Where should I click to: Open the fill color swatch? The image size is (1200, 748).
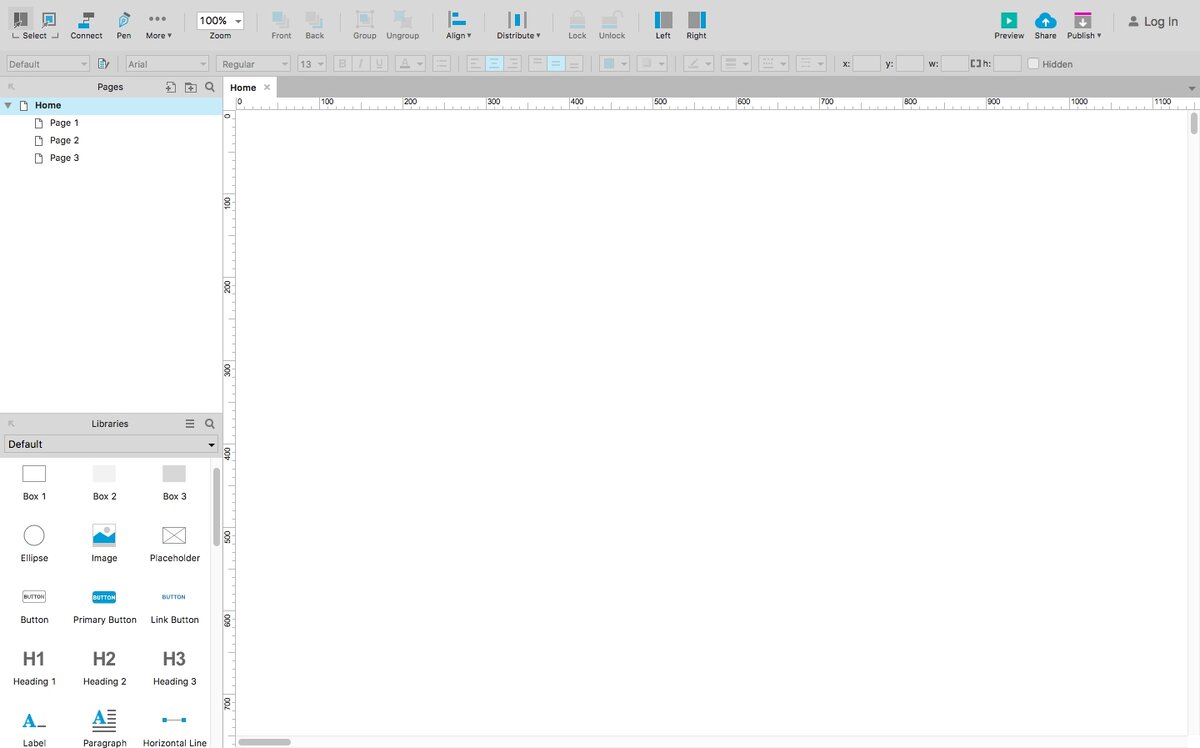608,64
